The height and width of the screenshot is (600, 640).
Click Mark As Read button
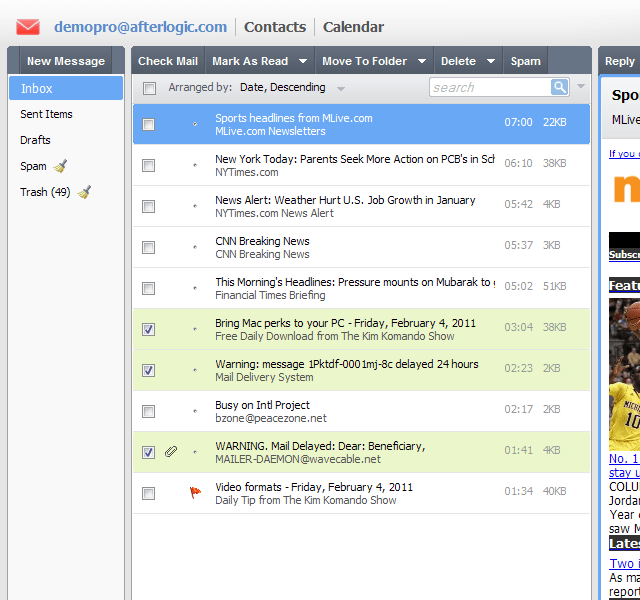click(x=250, y=61)
